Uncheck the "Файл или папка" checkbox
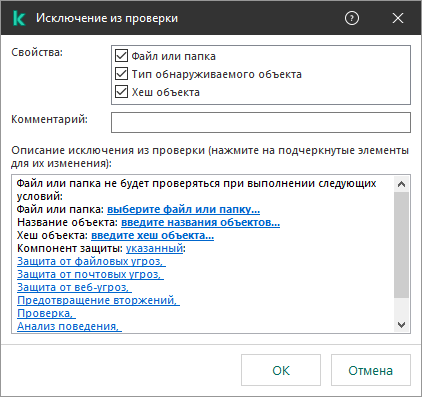 (121, 56)
